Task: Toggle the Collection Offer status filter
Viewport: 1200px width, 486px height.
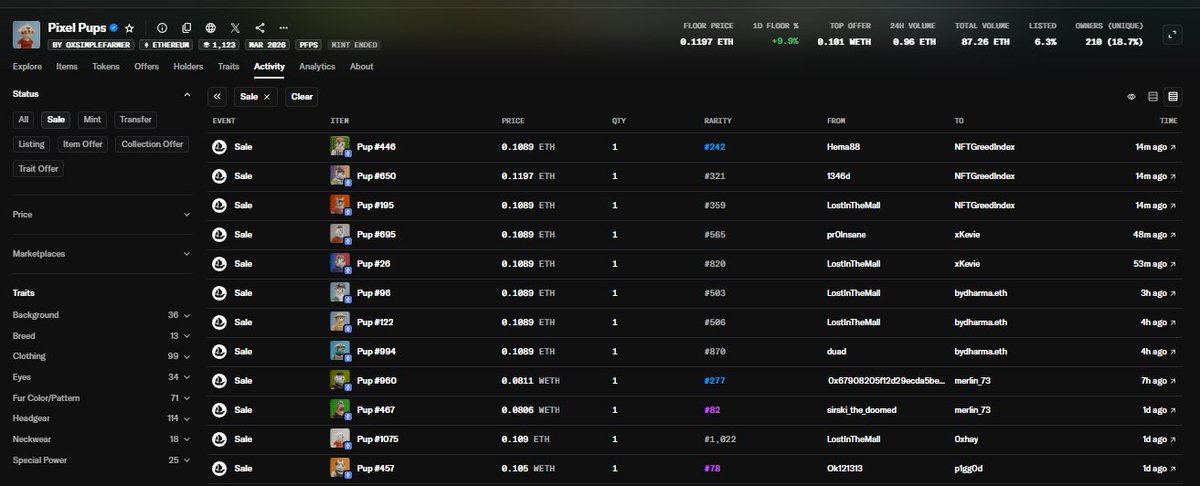Action: click(153, 144)
